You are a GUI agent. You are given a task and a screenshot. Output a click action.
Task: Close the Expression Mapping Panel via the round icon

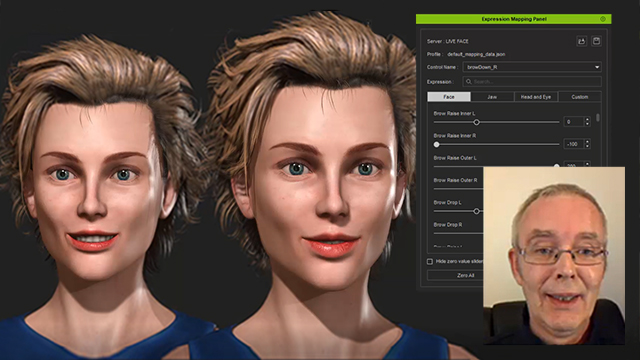click(603, 19)
